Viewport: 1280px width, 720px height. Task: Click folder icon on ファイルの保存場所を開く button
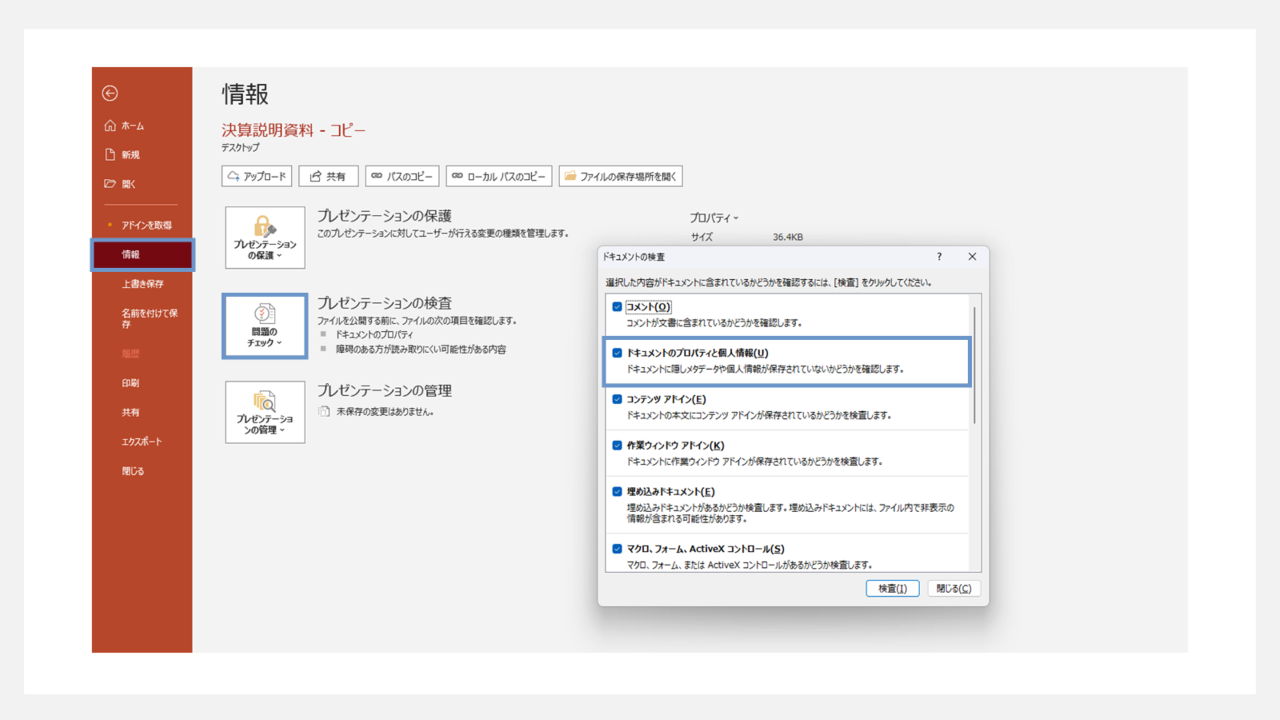coord(570,176)
